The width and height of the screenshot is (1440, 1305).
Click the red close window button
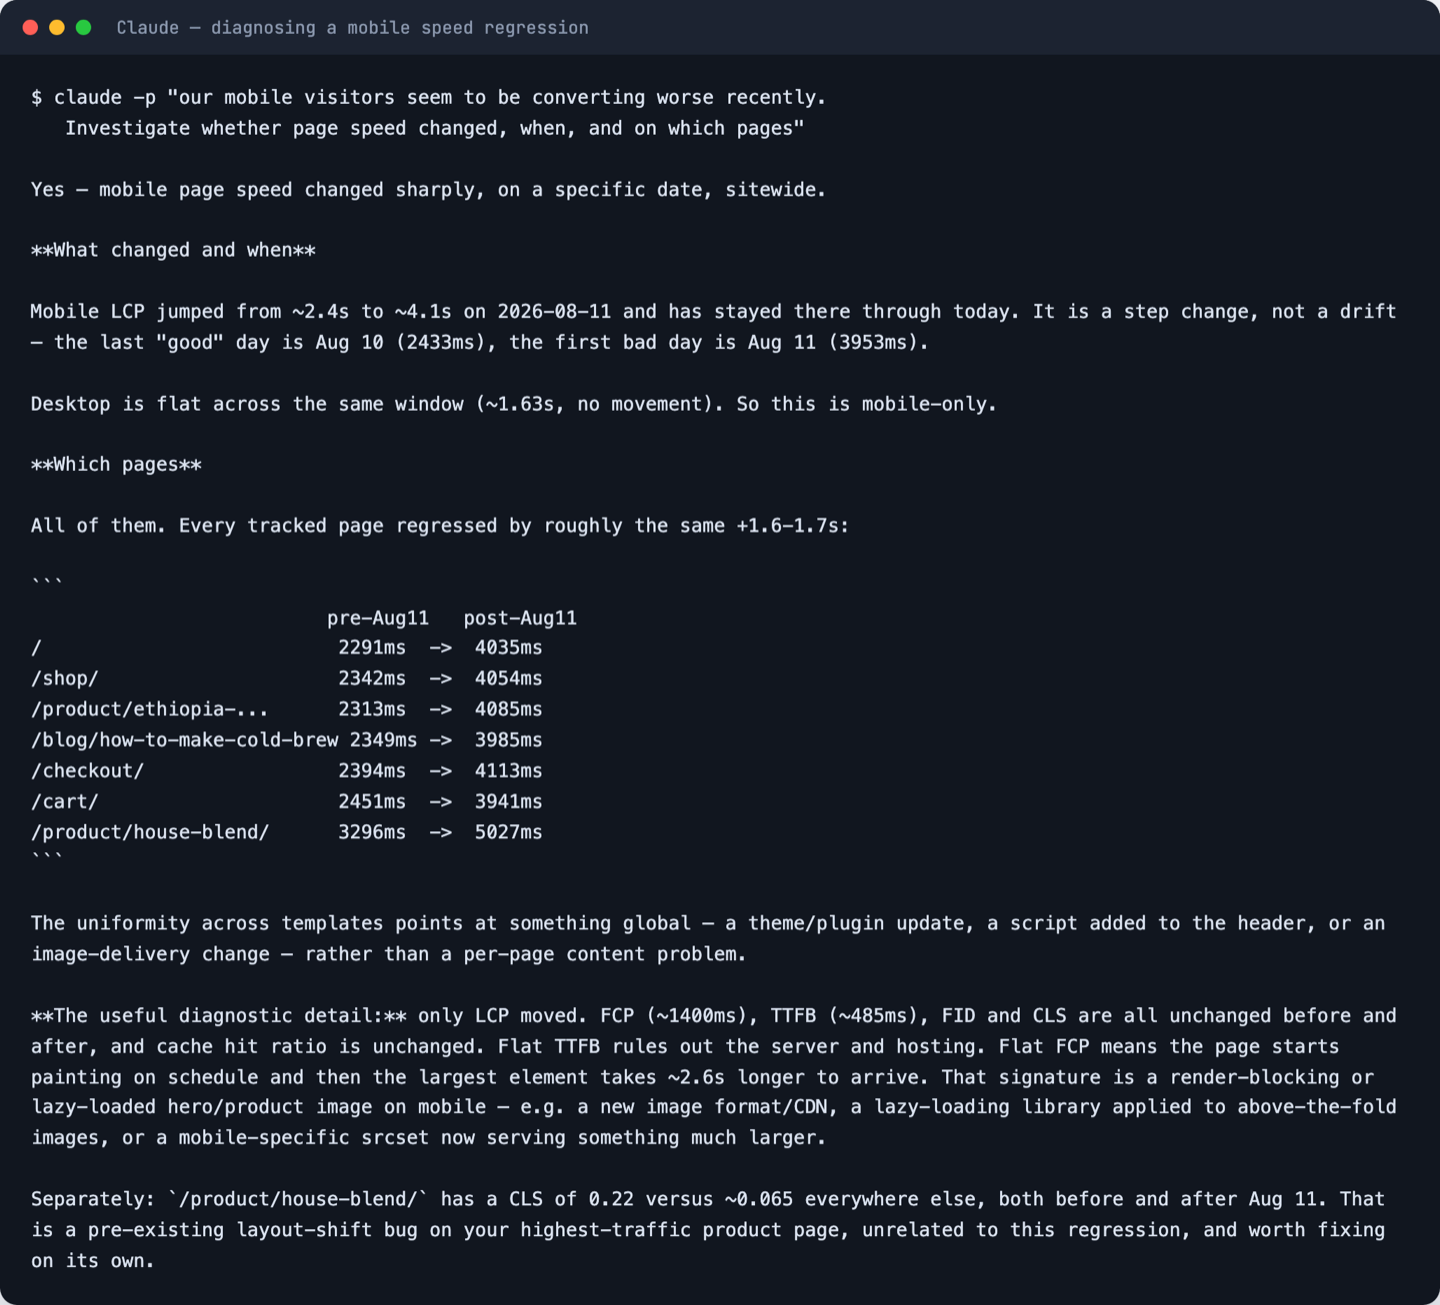click(x=30, y=27)
